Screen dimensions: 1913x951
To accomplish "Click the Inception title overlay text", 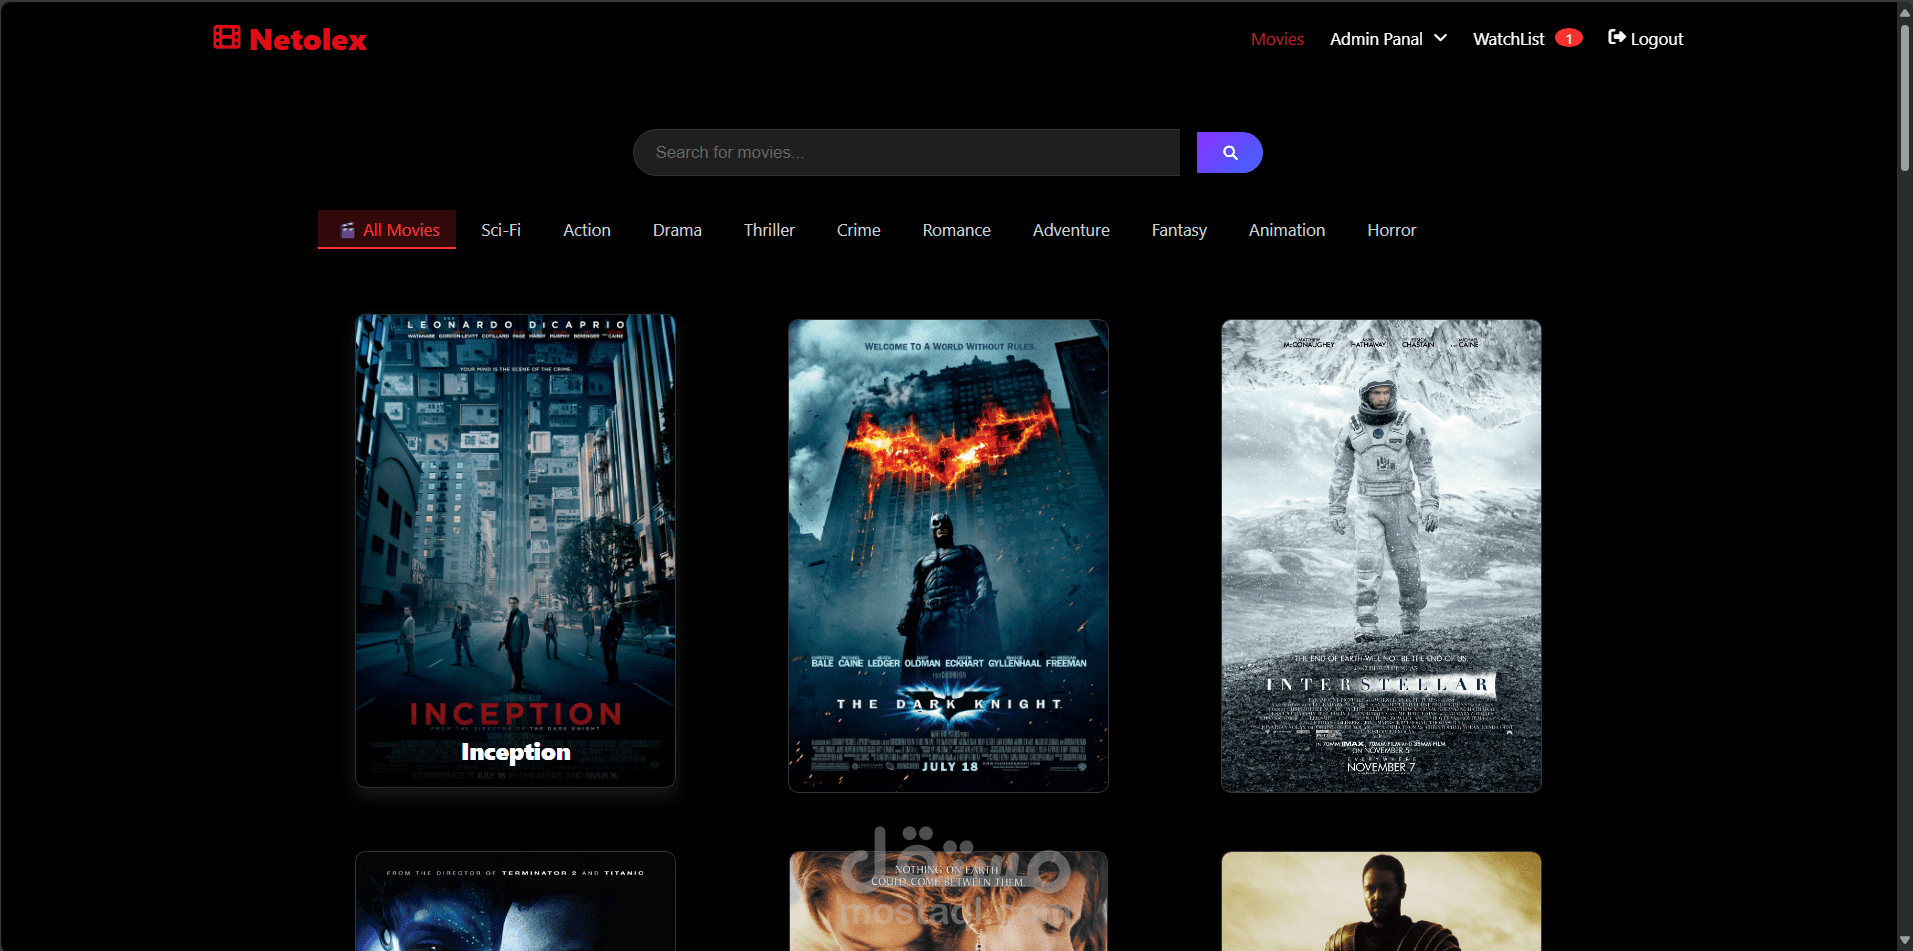I will 516,752.
